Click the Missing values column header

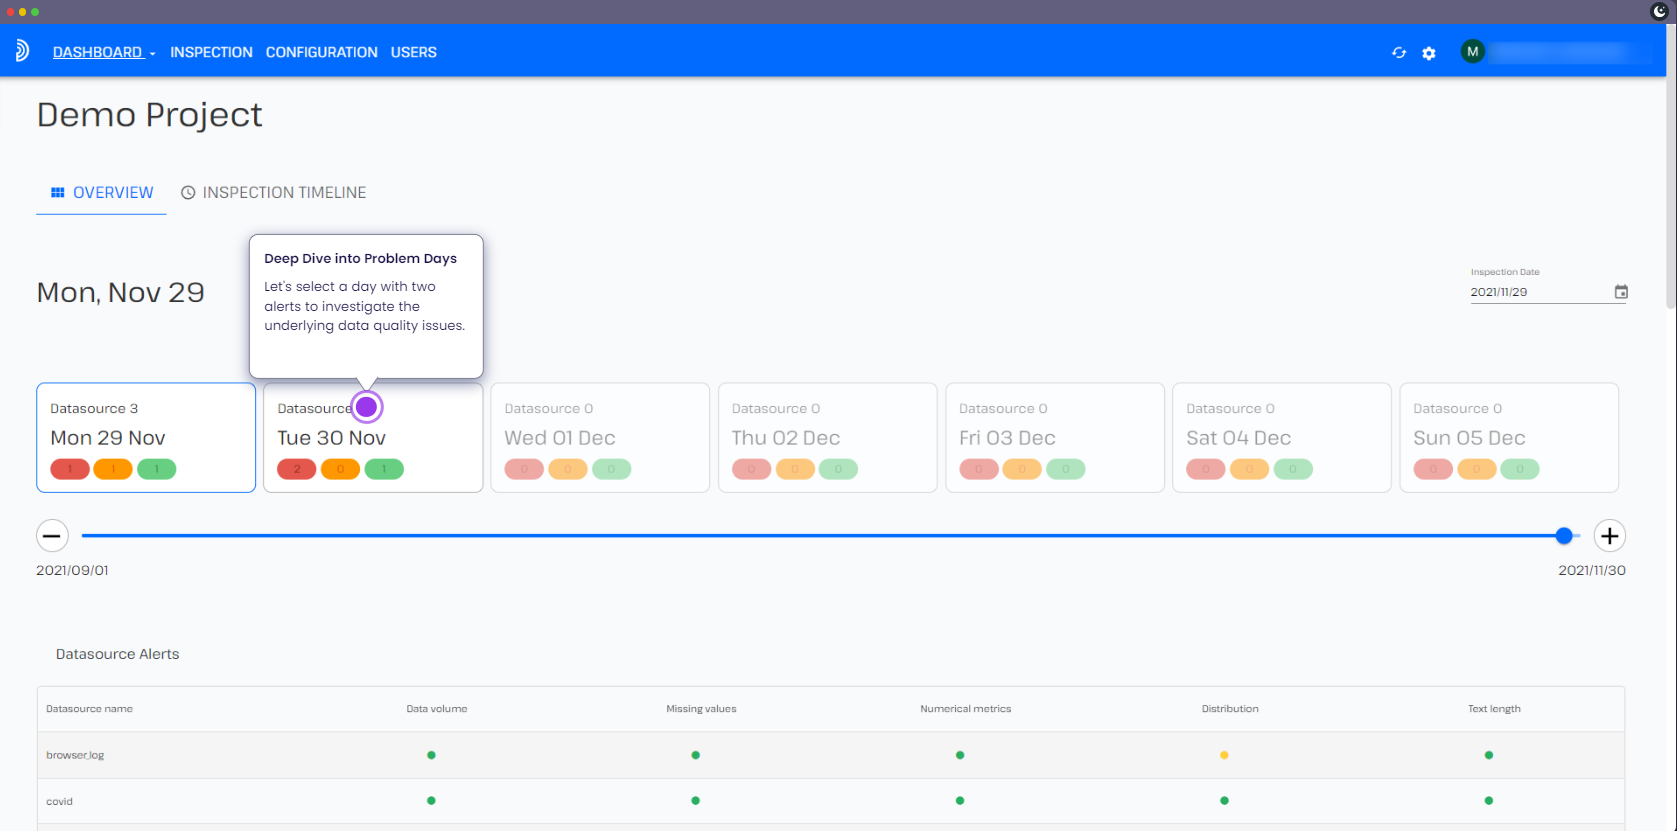pos(701,709)
